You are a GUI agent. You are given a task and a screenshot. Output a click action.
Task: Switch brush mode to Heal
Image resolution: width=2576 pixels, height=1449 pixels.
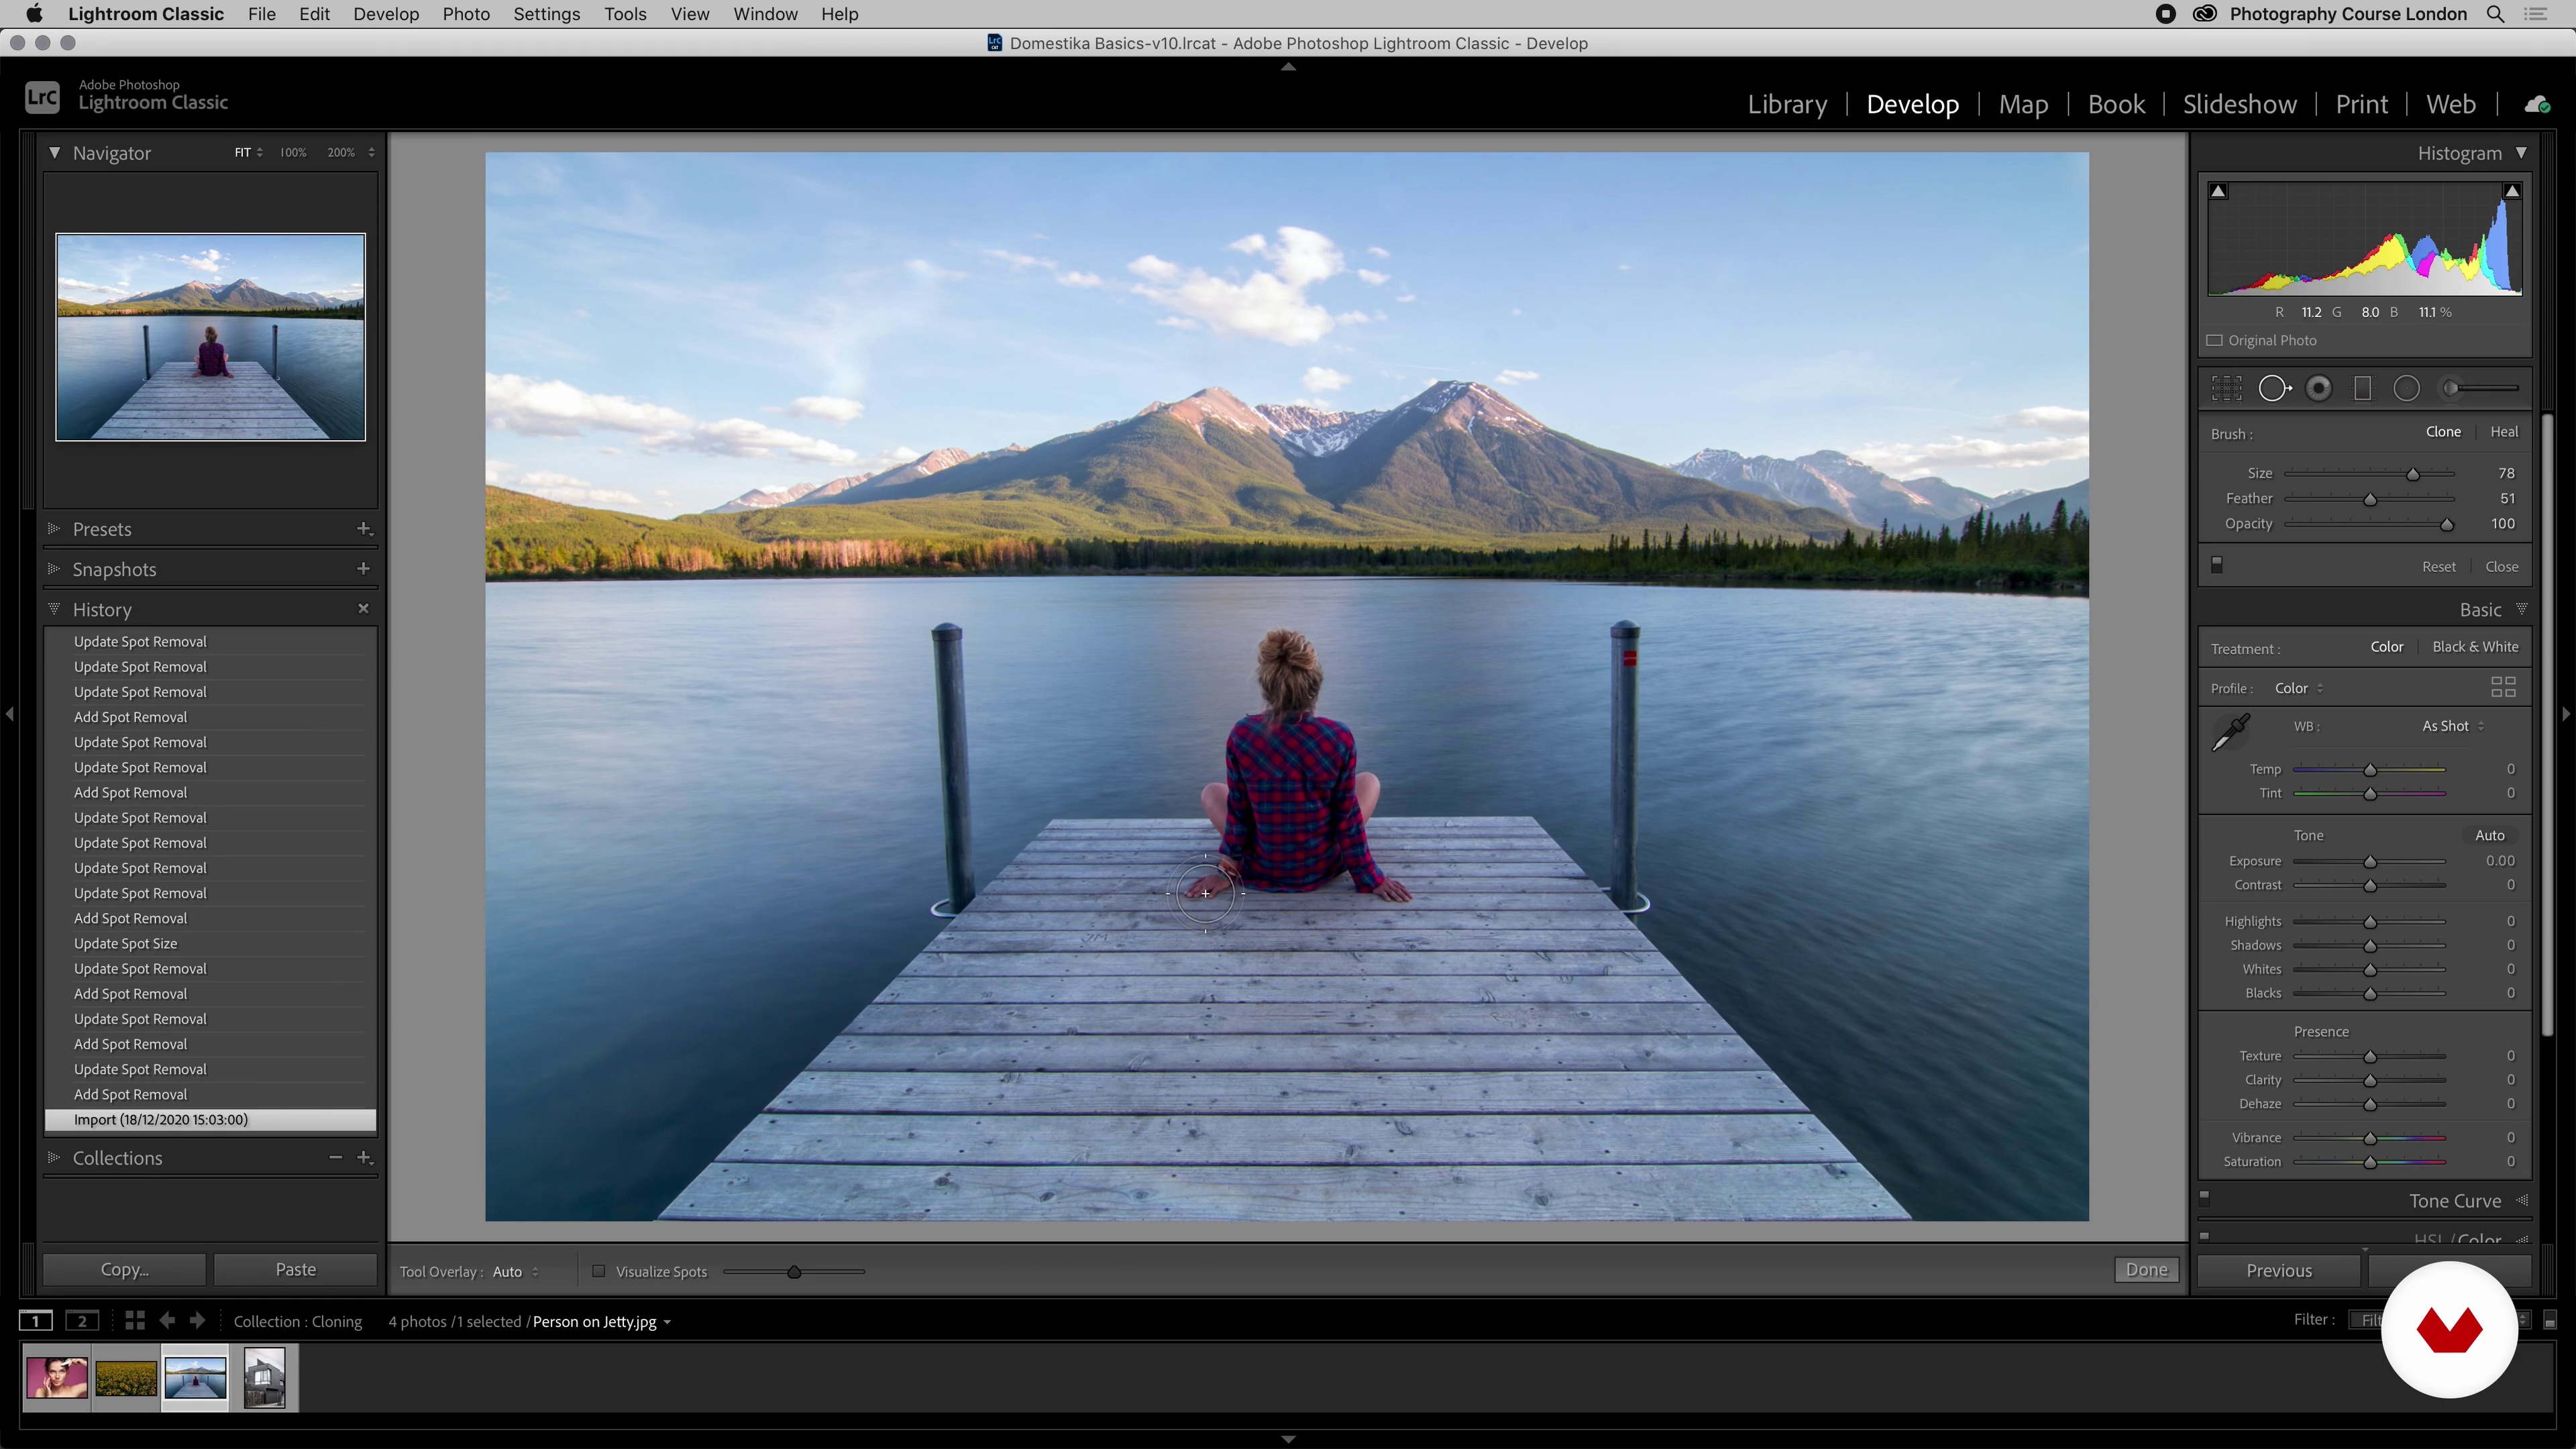point(2504,432)
